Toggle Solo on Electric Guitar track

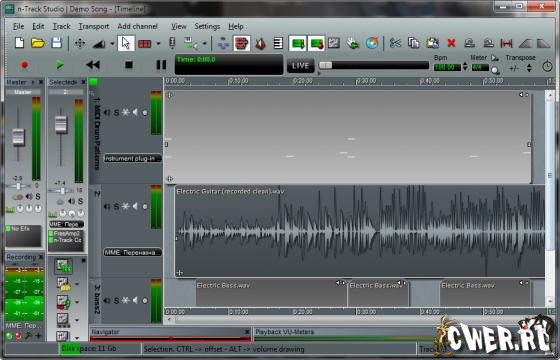[x=116, y=206]
